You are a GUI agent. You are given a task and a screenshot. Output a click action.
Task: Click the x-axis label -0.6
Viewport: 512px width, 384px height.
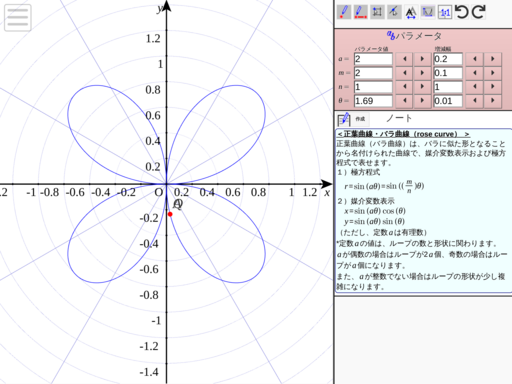75,192
